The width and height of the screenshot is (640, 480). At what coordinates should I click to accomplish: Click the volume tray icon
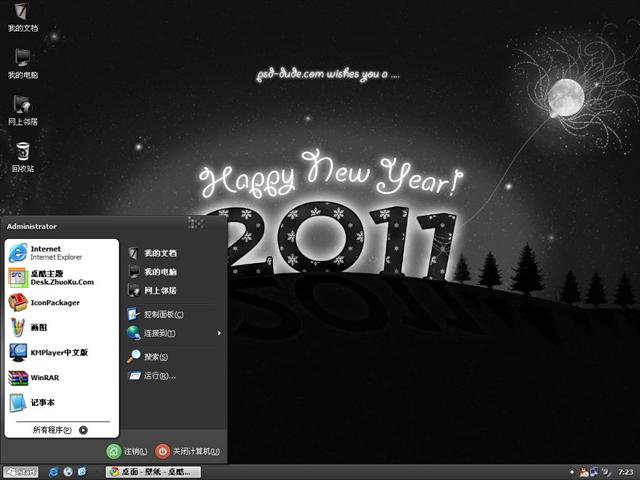point(605,472)
